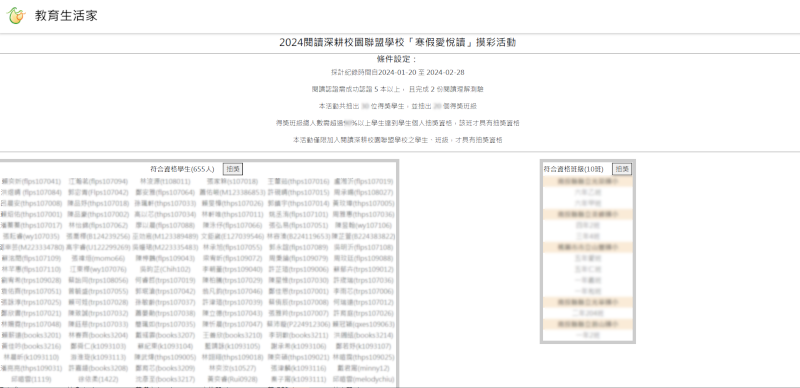Select student entry k1093103
Screen dimensions: 800x388
[x=98, y=346]
